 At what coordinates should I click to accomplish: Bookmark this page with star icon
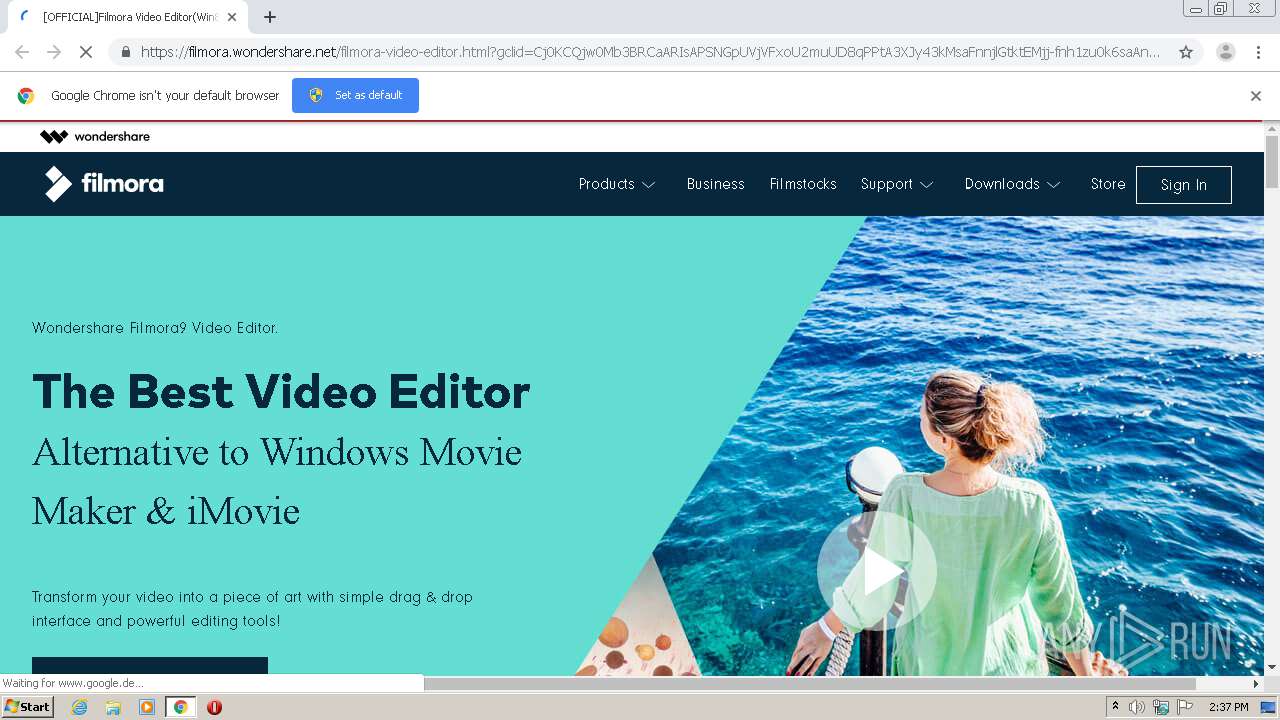pos(1186,52)
